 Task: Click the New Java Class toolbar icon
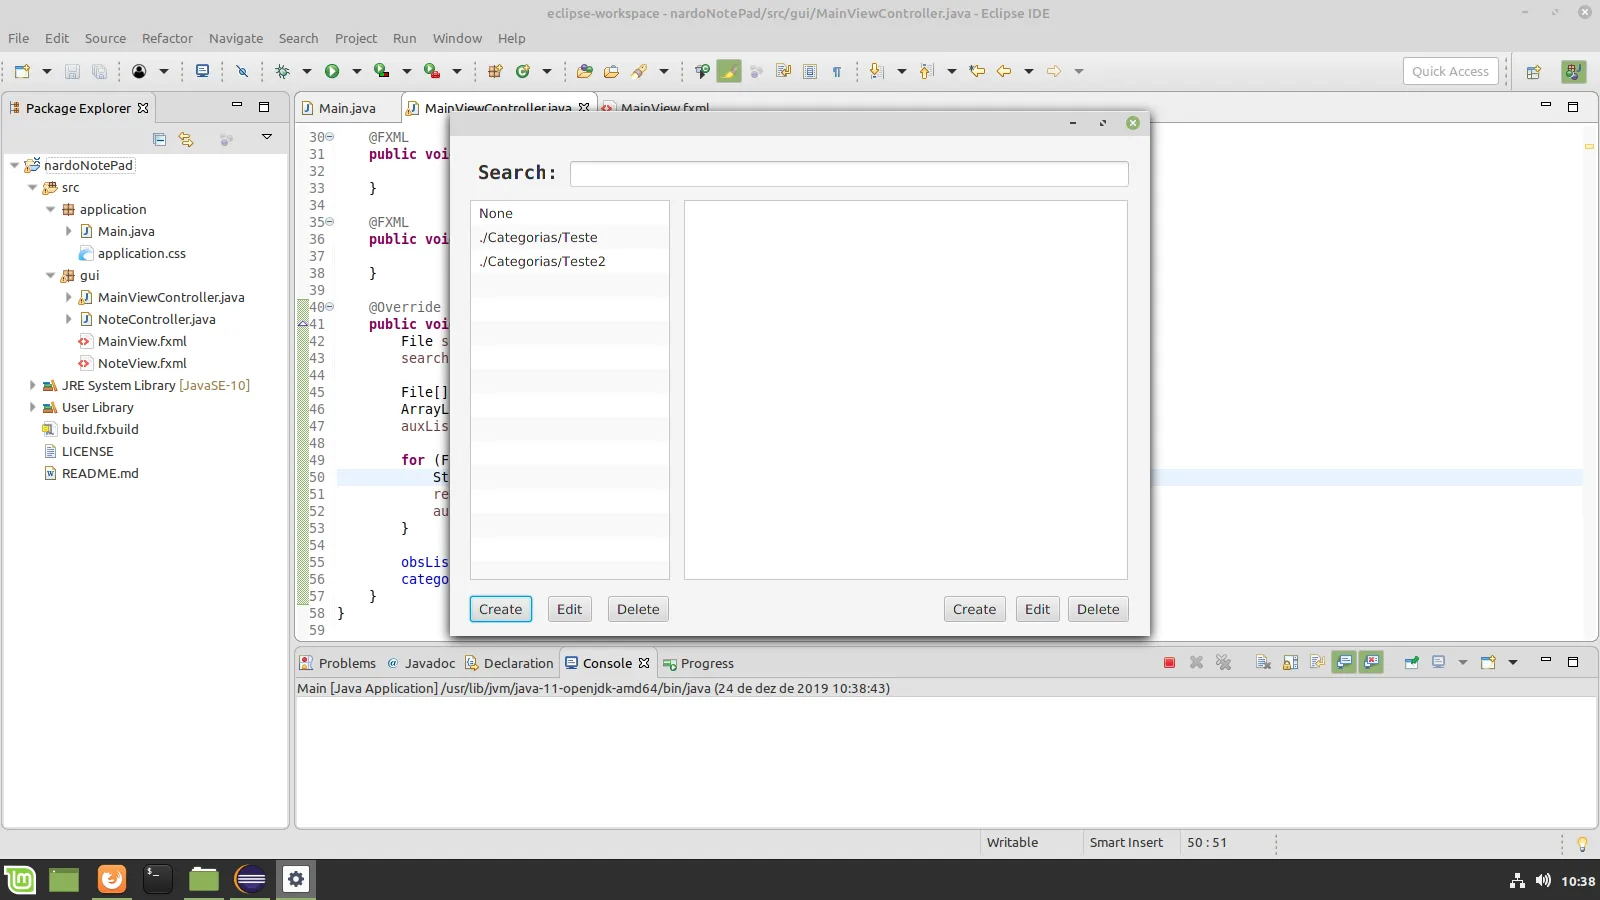pos(522,71)
